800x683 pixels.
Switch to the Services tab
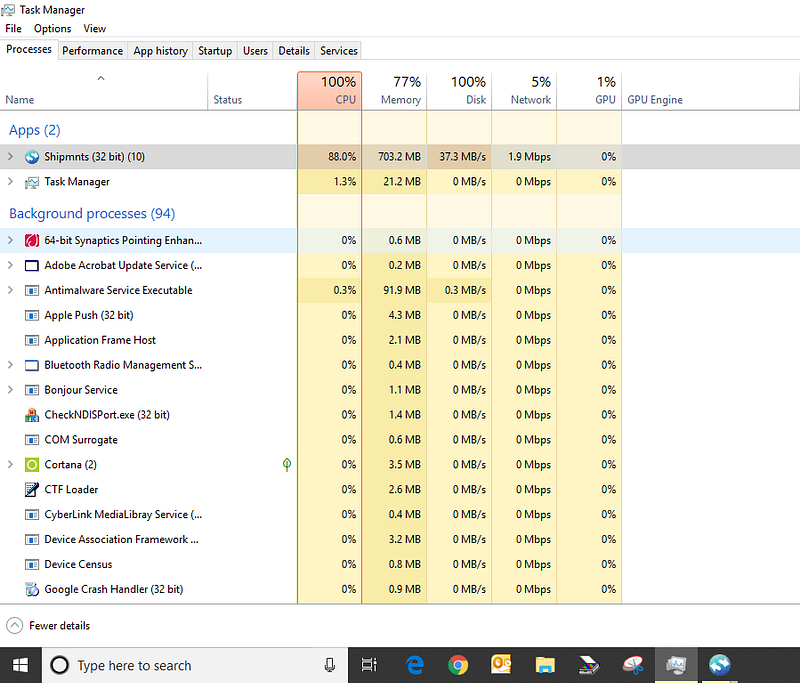(339, 51)
